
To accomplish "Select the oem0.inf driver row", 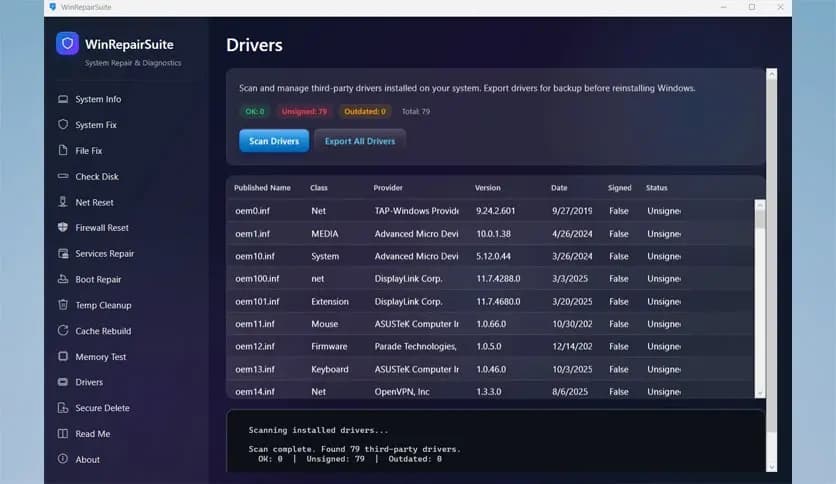I will [x=490, y=211].
